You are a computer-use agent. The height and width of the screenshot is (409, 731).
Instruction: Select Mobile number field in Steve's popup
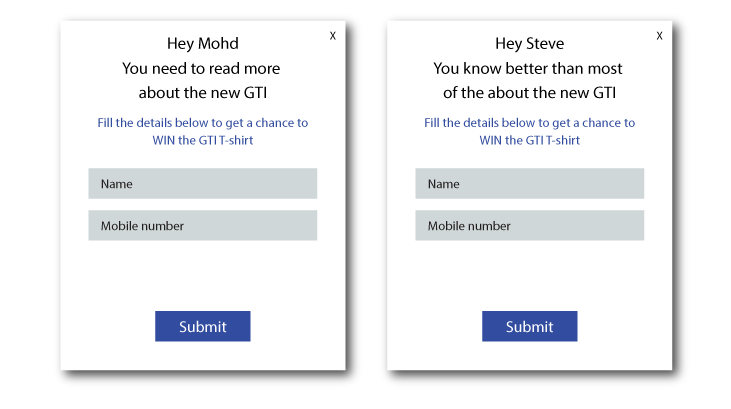[529, 226]
